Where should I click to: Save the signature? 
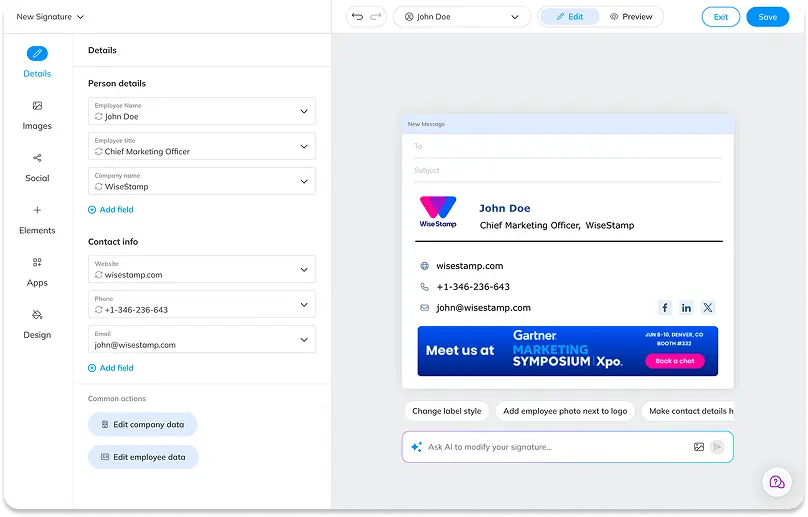pos(767,17)
